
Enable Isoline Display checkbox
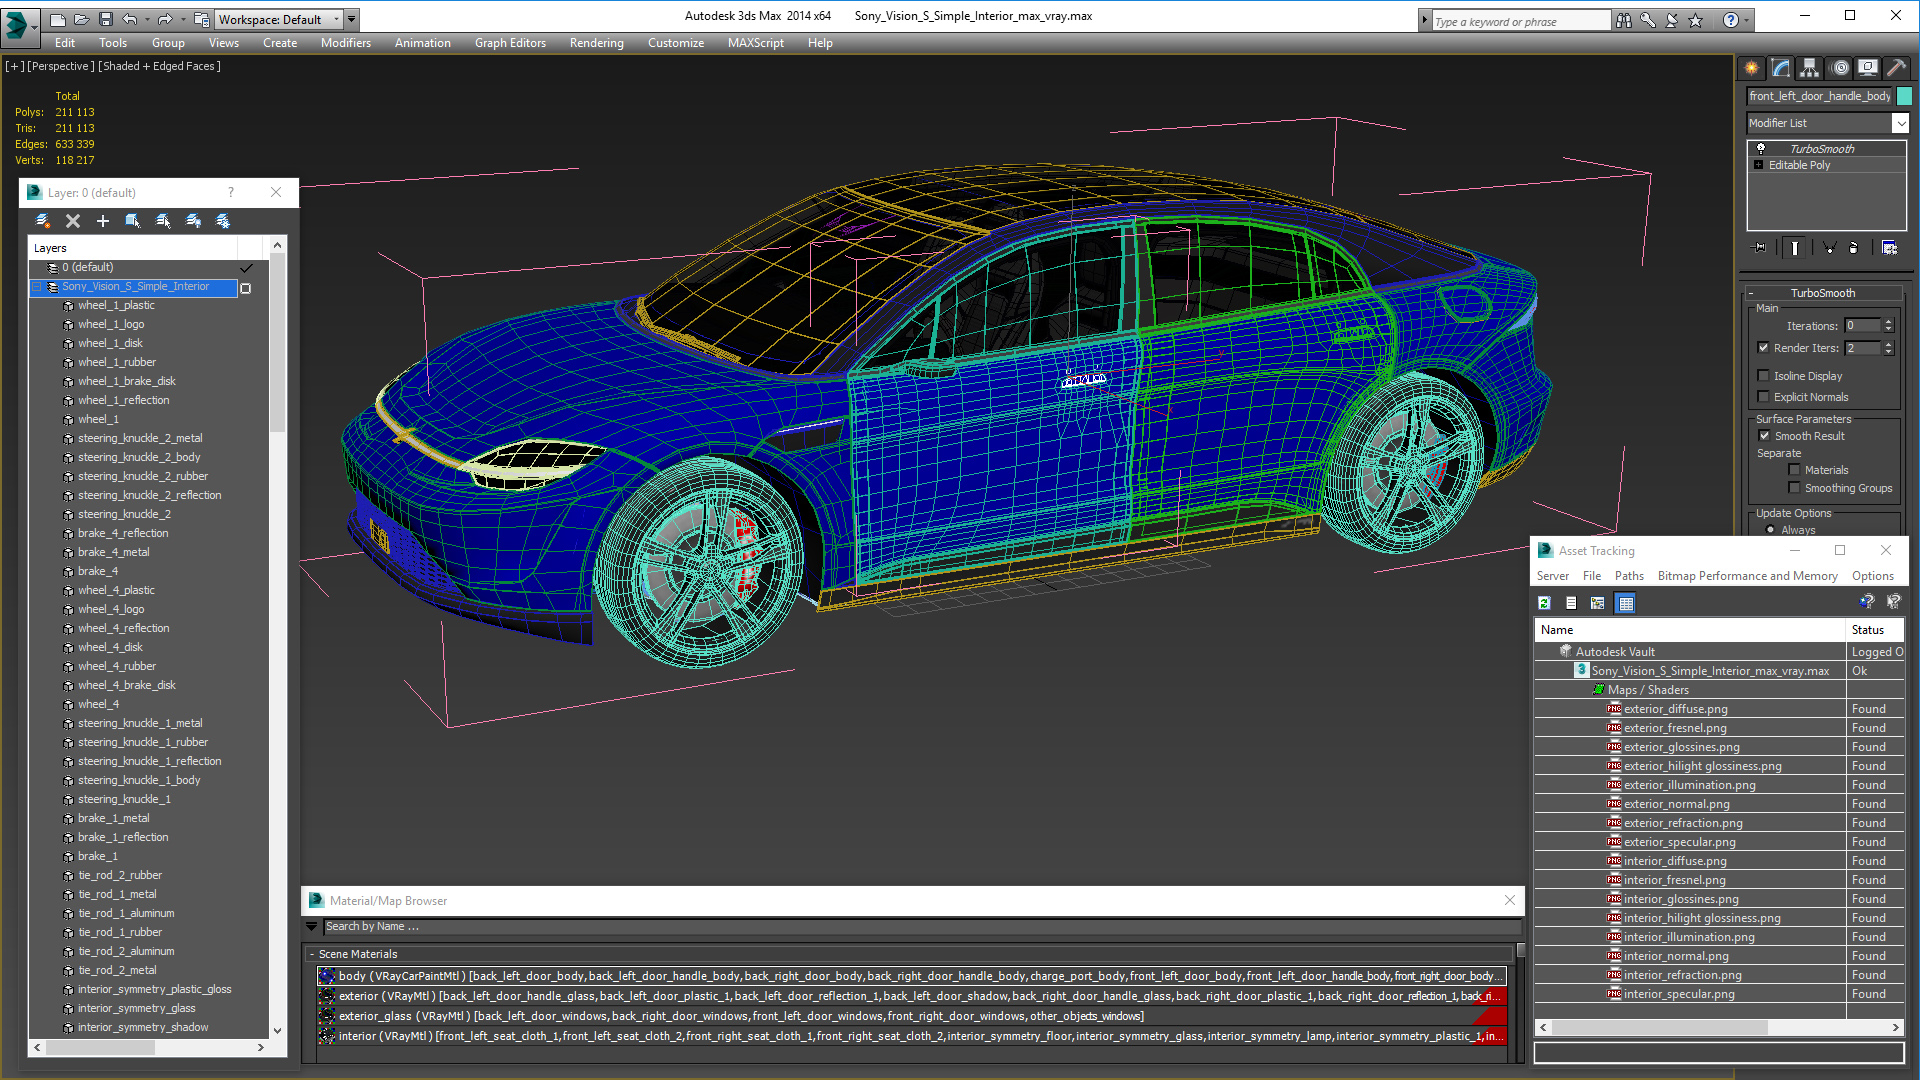pyautogui.click(x=1764, y=376)
